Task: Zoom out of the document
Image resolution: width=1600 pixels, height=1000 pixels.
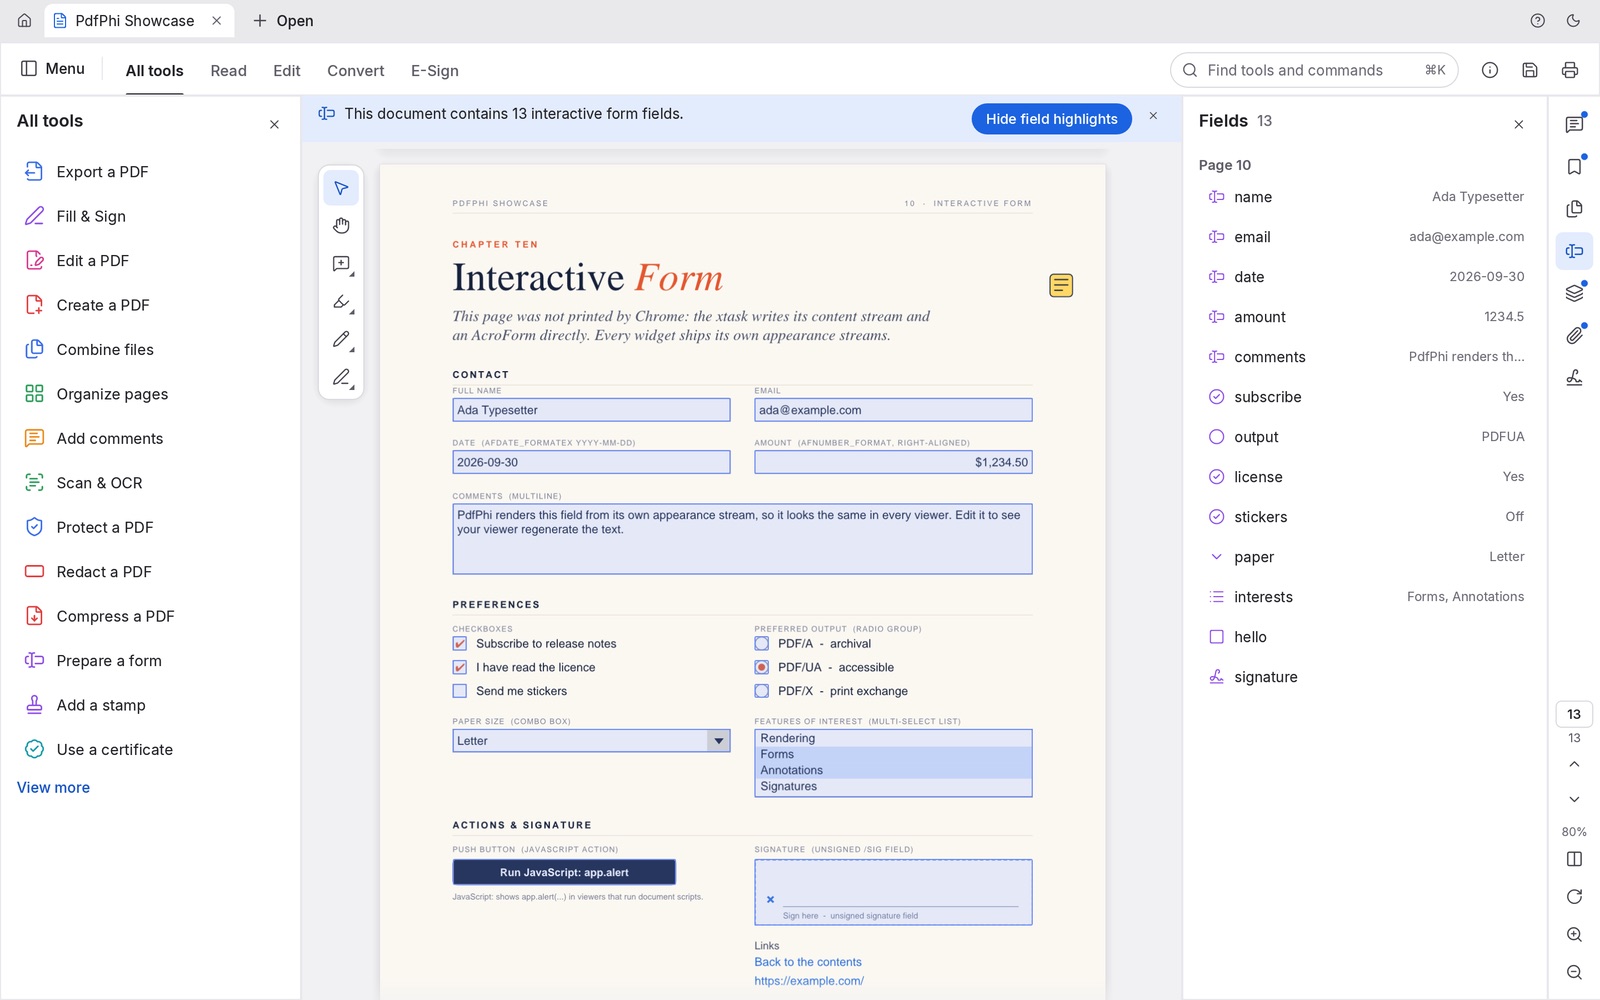Action: point(1574,973)
